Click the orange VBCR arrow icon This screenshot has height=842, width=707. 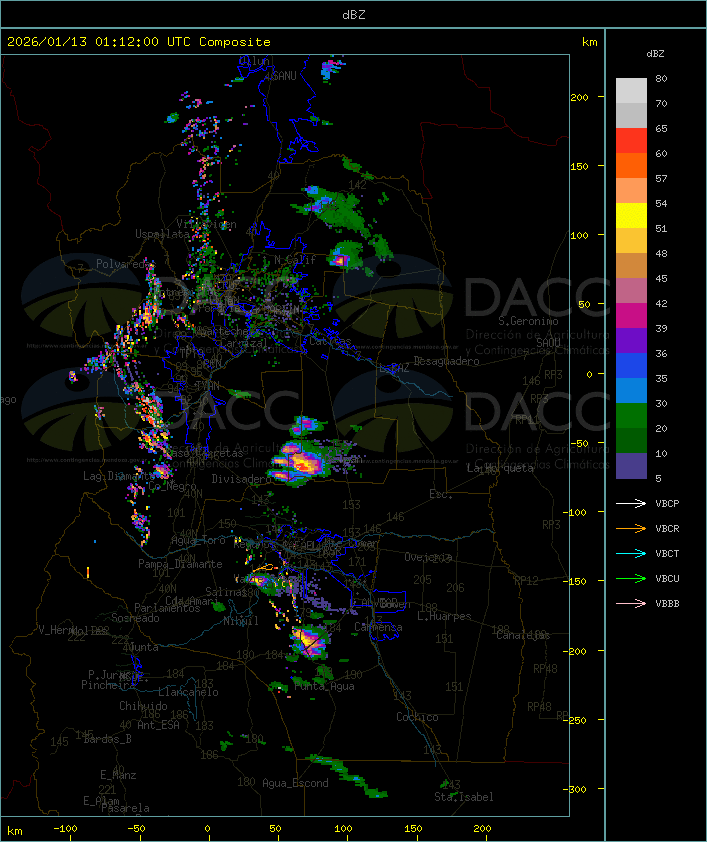coord(631,528)
